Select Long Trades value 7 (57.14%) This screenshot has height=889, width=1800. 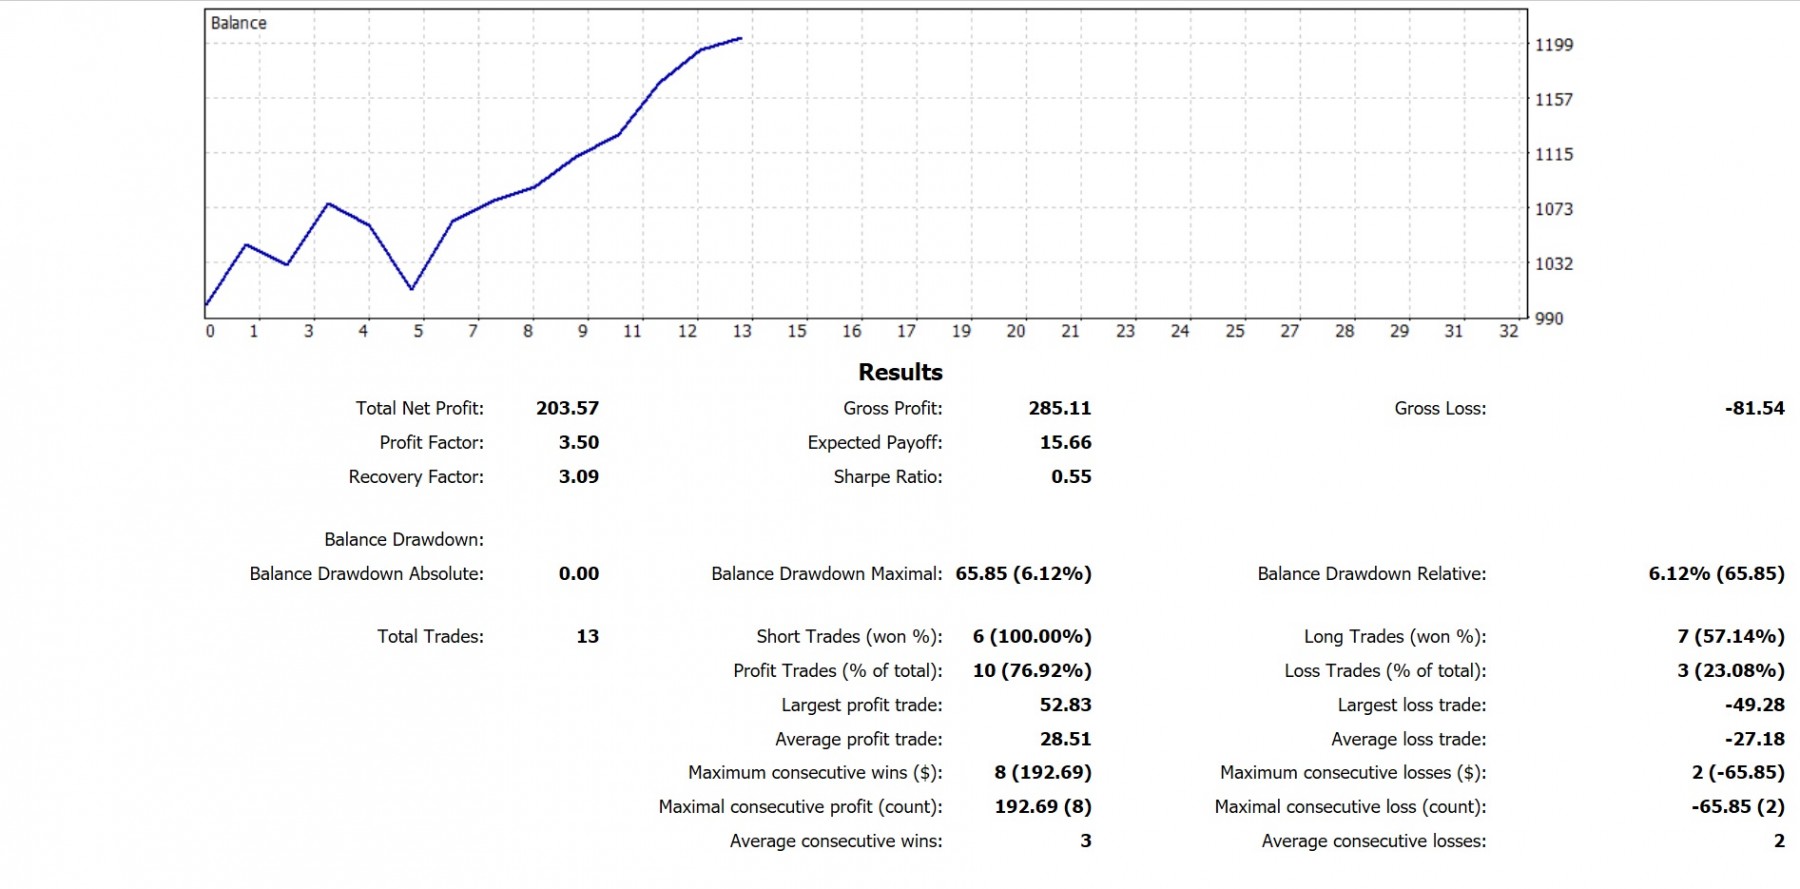(x=1731, y=636)
